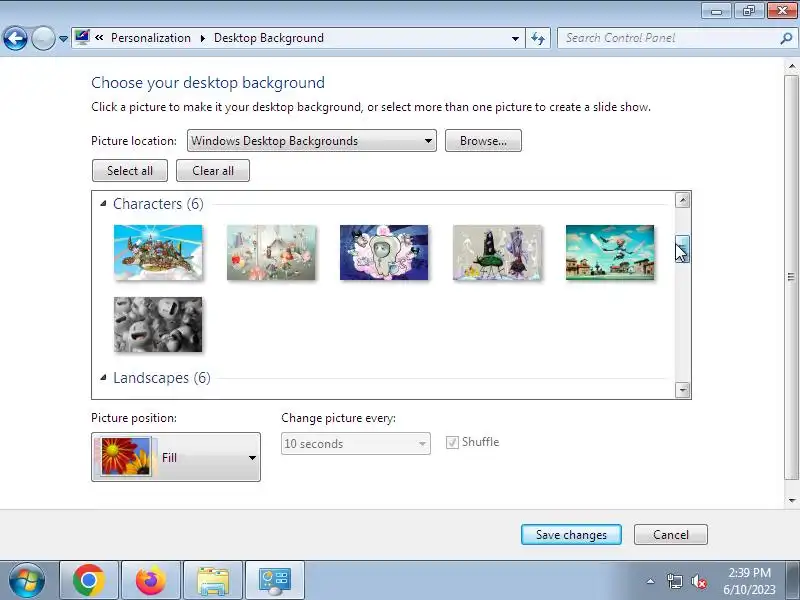The image size is (800, 600).
Task: Select the flying turtle island wallpaper
Action: click(x=158, y=253)
